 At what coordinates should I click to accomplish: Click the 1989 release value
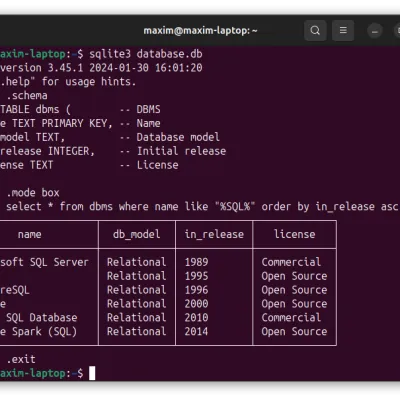pyautogui.click(x=196, y=262)
